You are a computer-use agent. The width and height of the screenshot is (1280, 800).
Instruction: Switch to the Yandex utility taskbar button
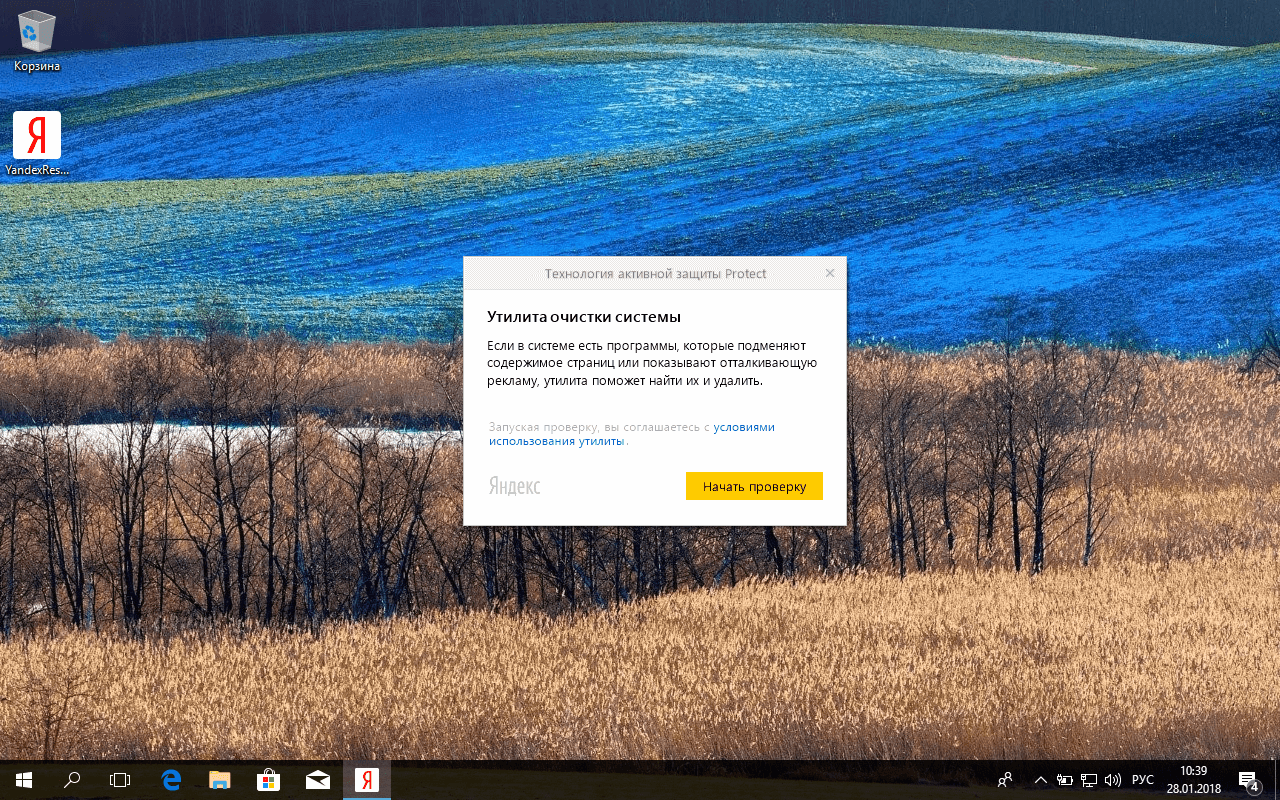click(367, 780)
